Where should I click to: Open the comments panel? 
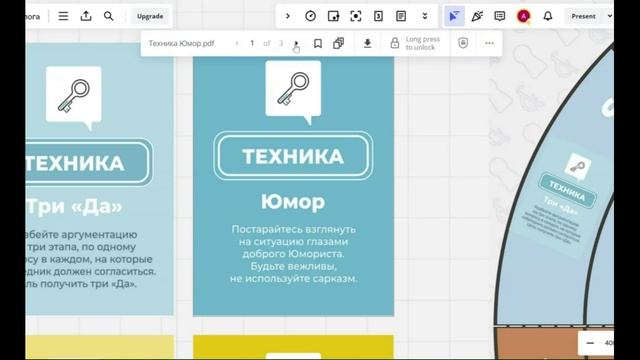coord(500,16)
